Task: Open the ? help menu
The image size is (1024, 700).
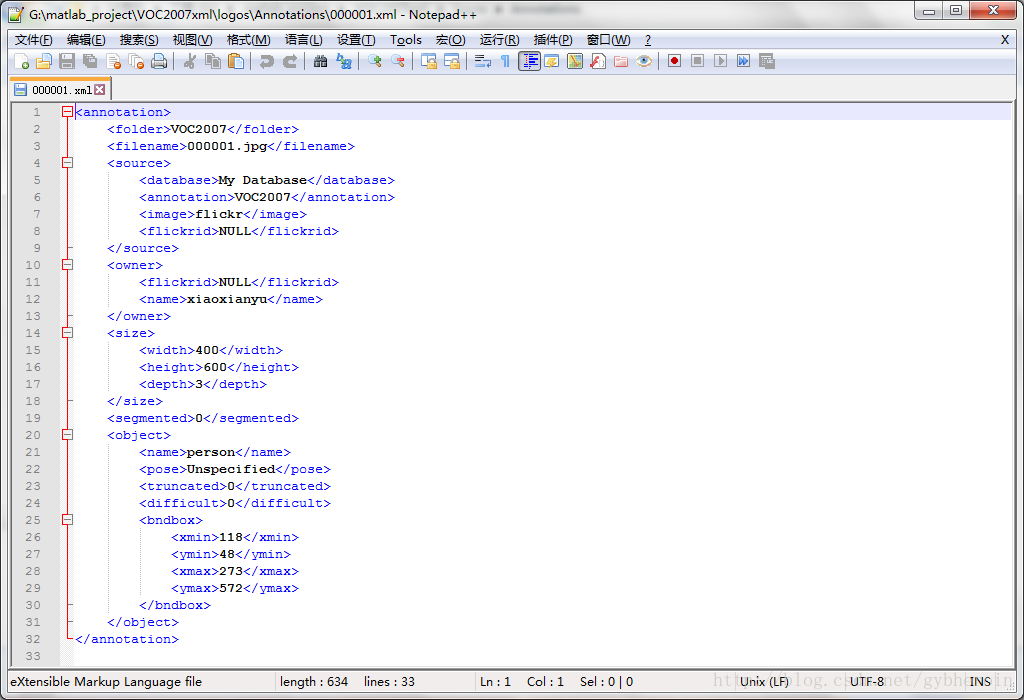Action: click(648, 40)
